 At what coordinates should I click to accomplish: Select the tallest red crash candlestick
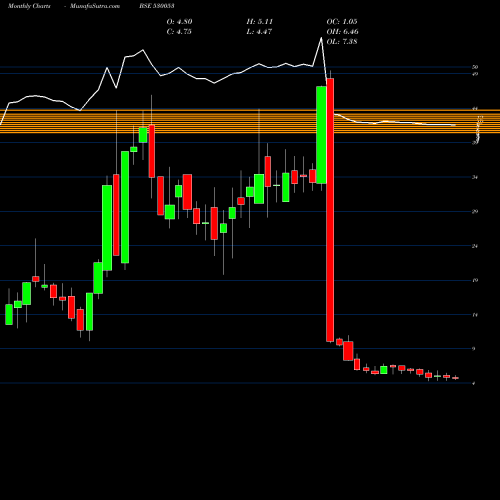click(330, 210)
